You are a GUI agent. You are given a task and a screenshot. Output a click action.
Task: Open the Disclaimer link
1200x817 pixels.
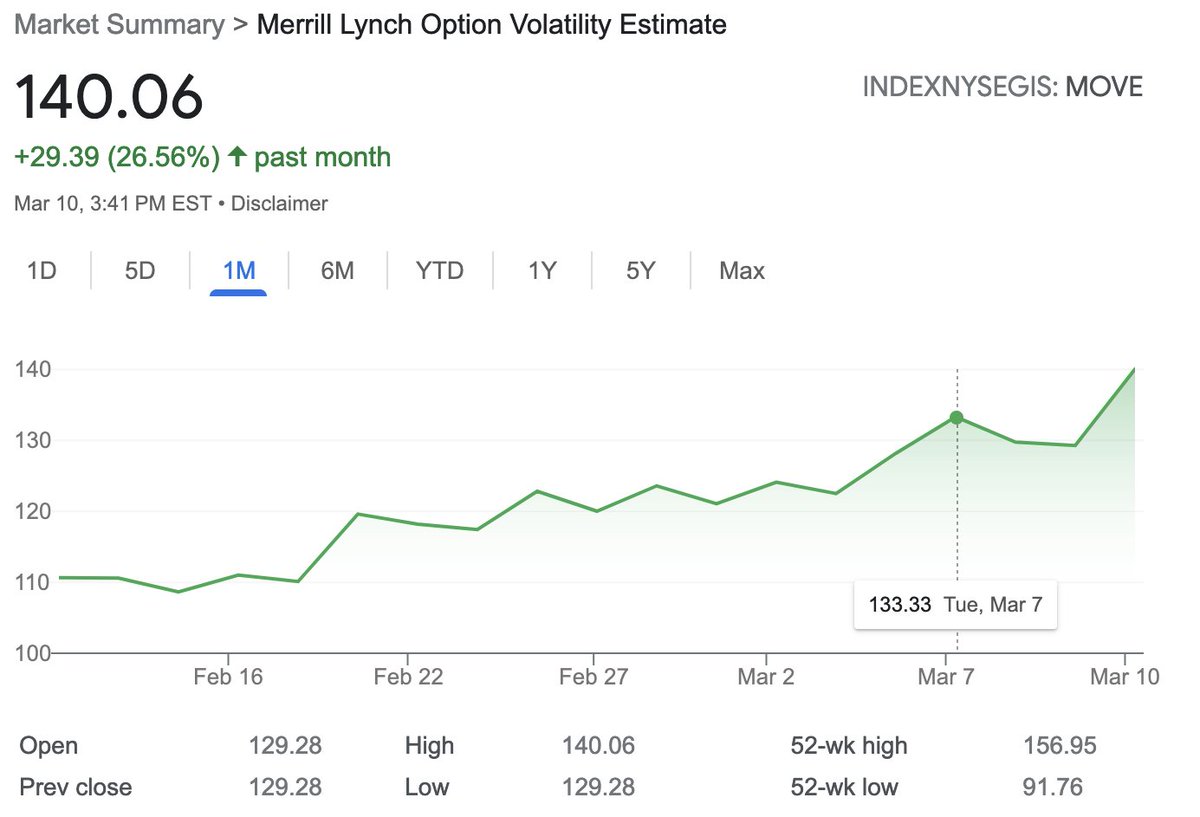click(x=279, y=204)
